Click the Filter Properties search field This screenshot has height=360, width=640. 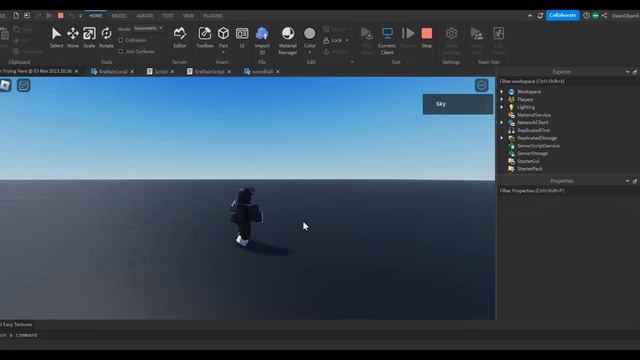click(x=568, y=191)
